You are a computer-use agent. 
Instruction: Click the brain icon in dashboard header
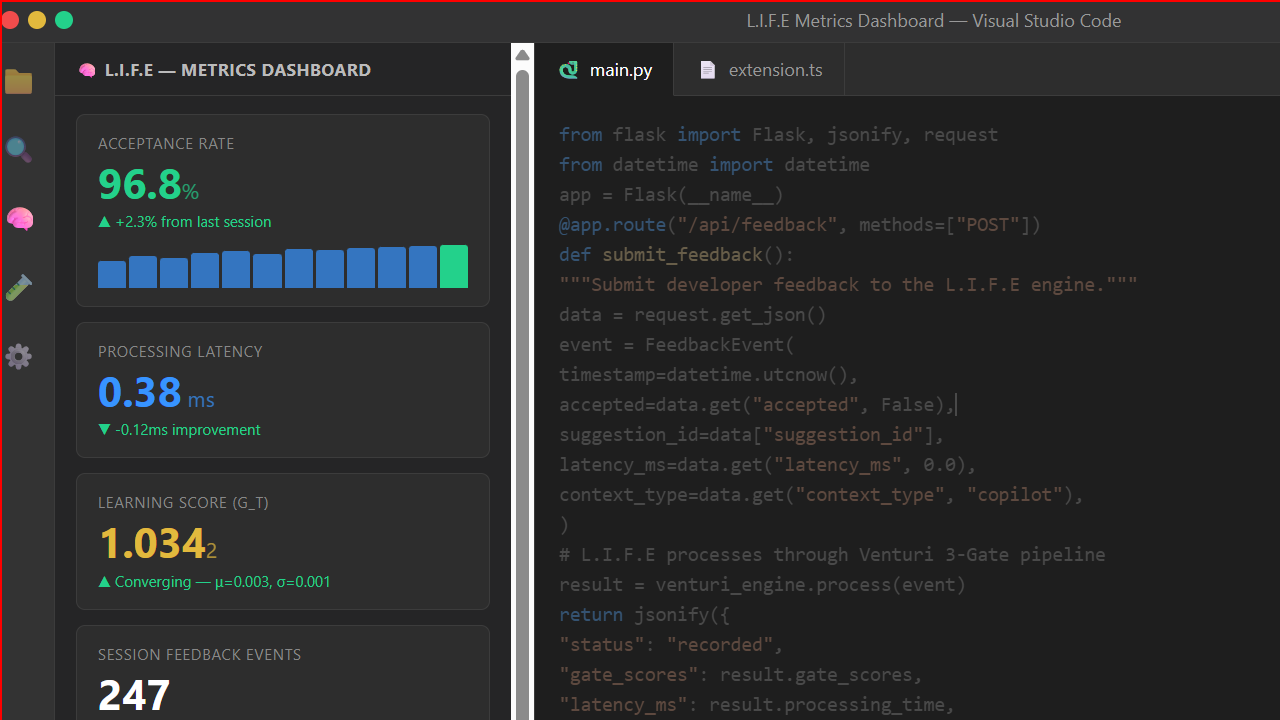click(87, 70)
